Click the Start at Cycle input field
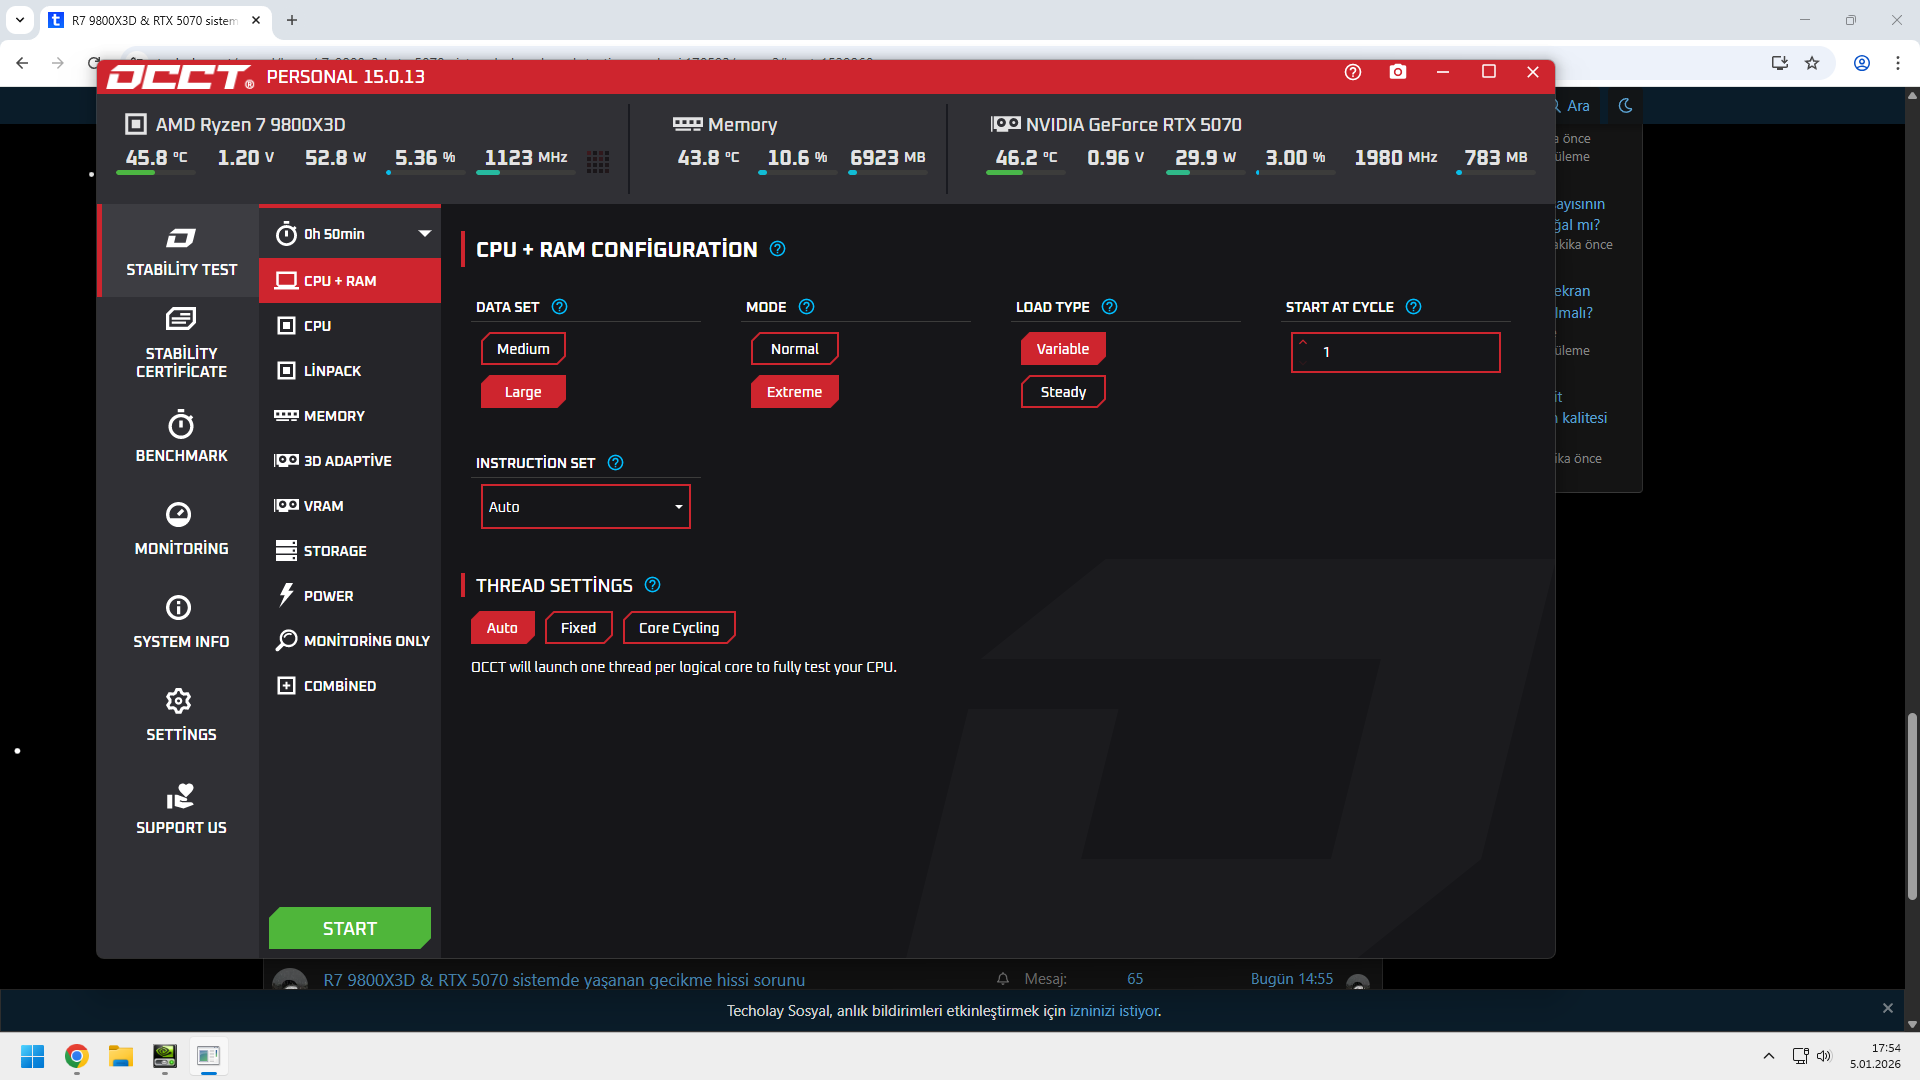This screenshot has width=1920, height=1080. (1396, 352)
